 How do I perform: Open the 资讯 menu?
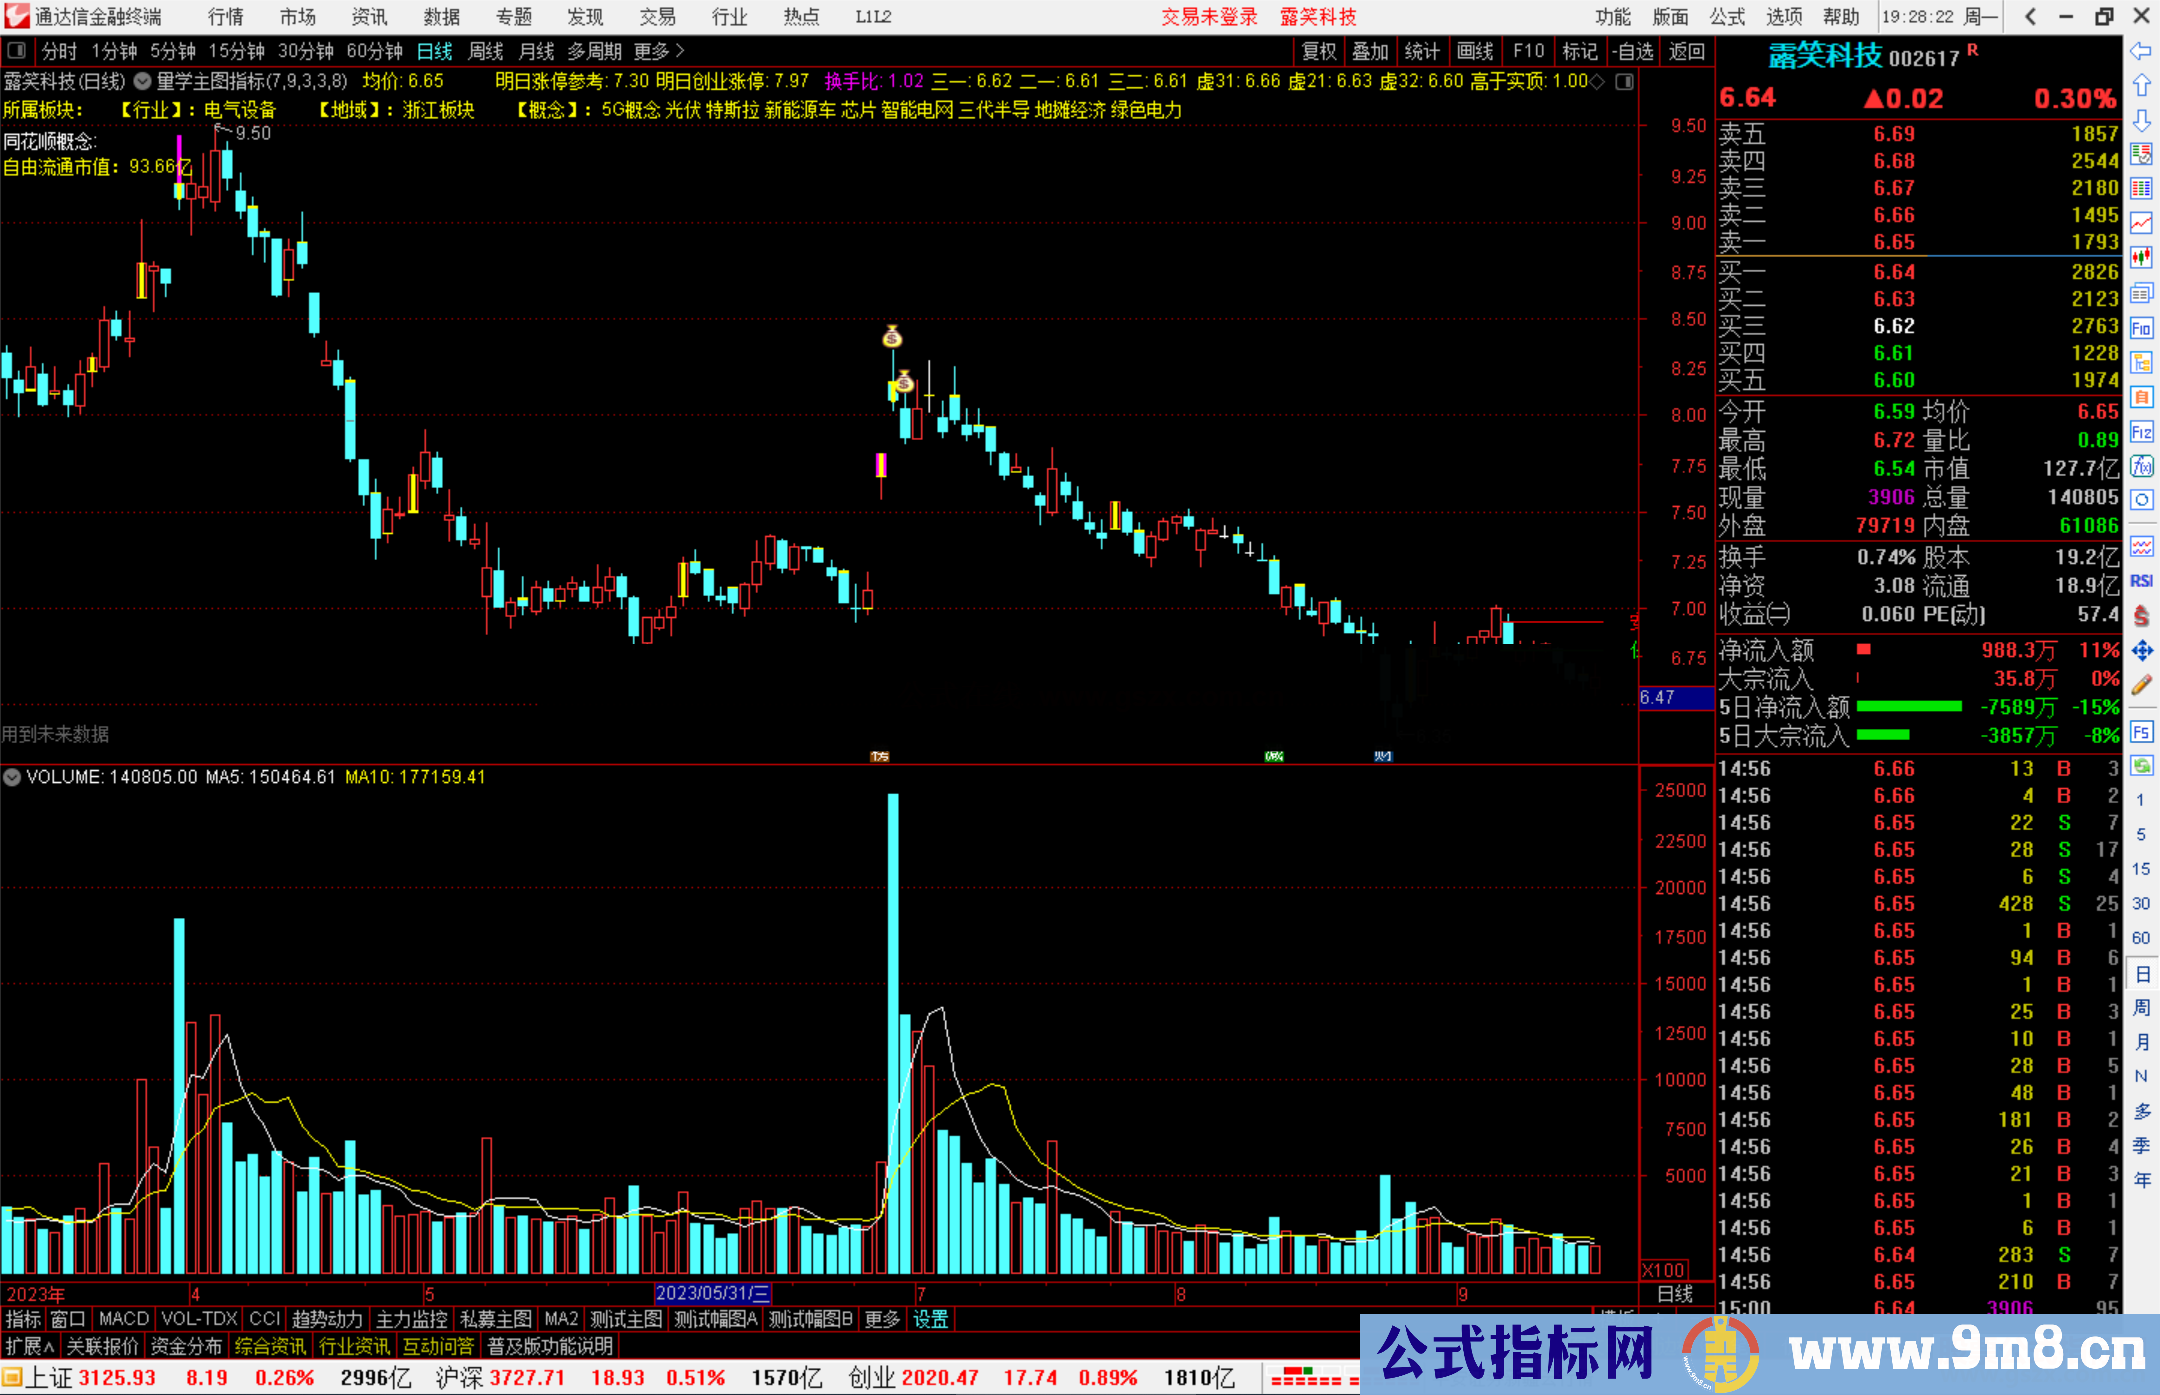370,17
